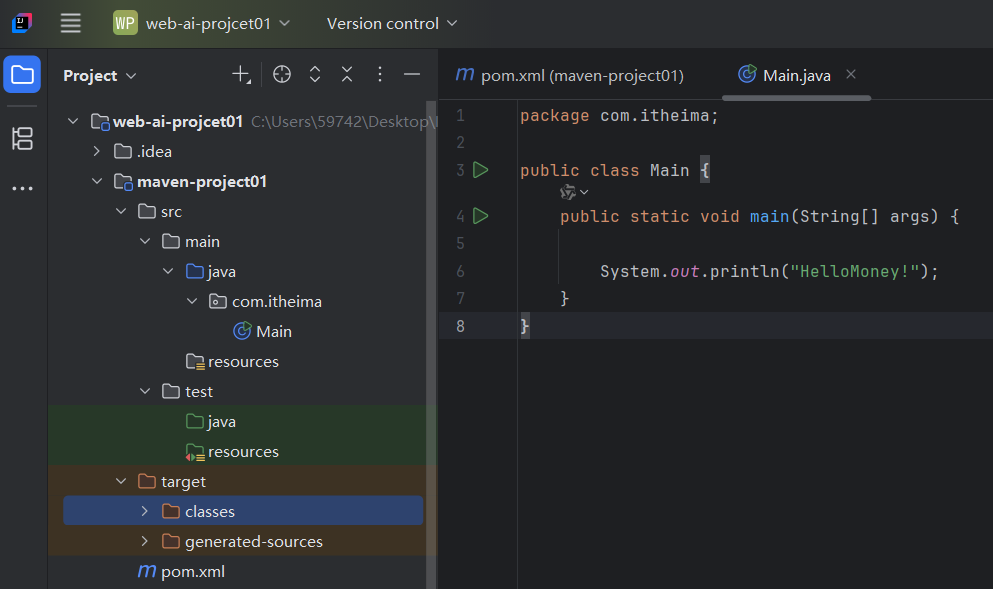Switch to pom.xml (maven-project01) tab
This screenshot has width=993, height=589.
[x=569, y=75]
